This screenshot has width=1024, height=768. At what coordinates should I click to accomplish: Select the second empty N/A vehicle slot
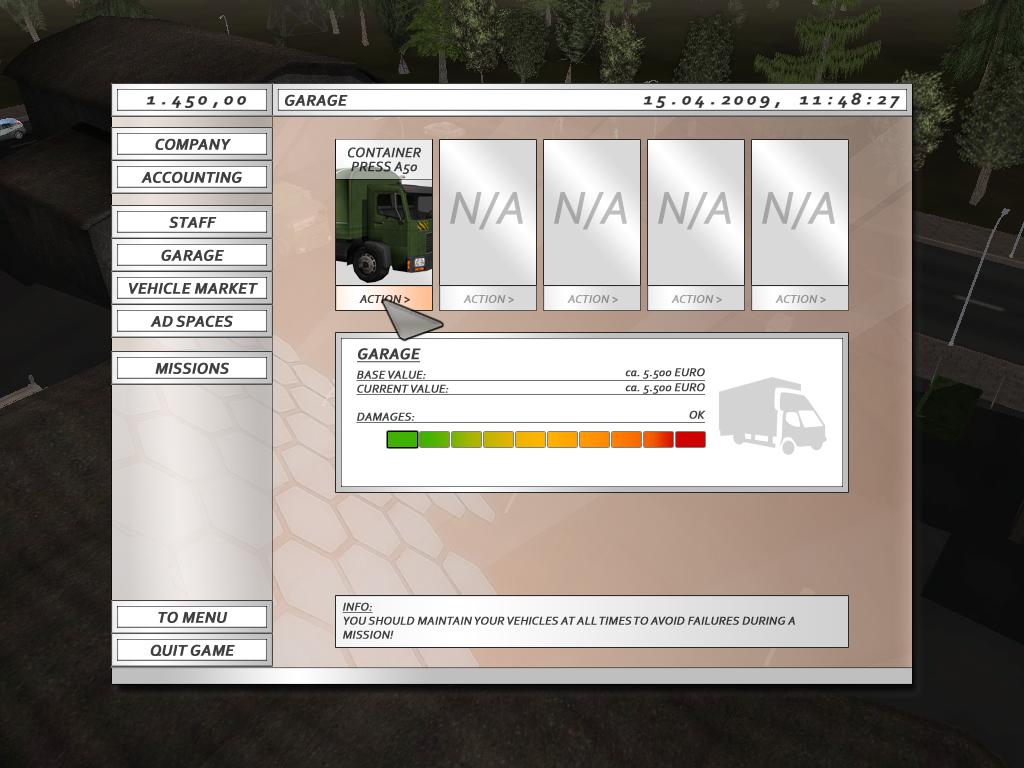tap(488, 212)
